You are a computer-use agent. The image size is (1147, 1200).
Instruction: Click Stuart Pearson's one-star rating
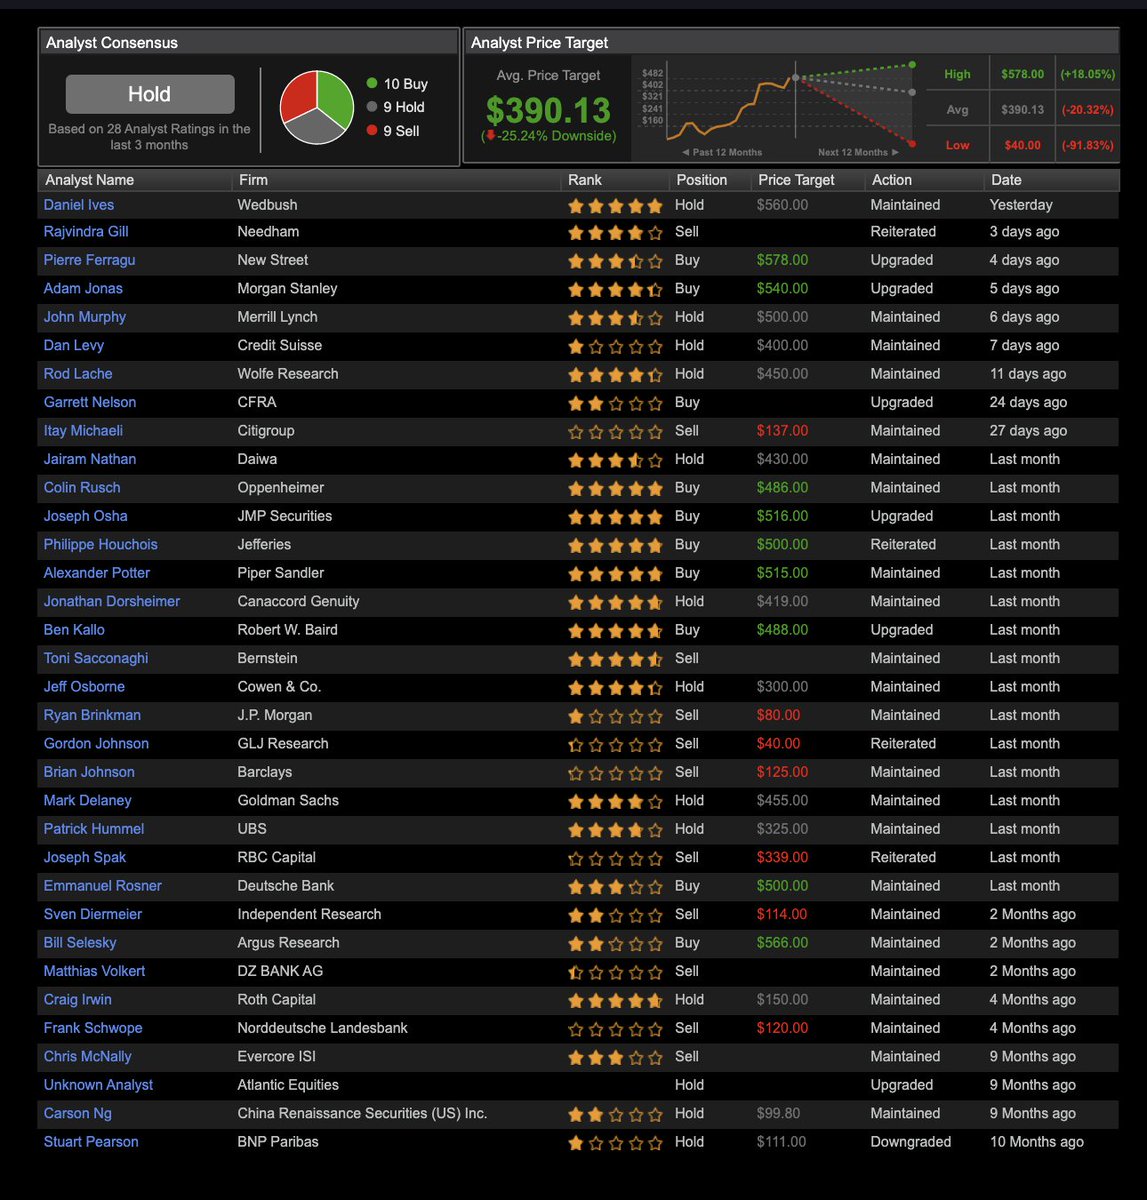(x=615, y=1143)
